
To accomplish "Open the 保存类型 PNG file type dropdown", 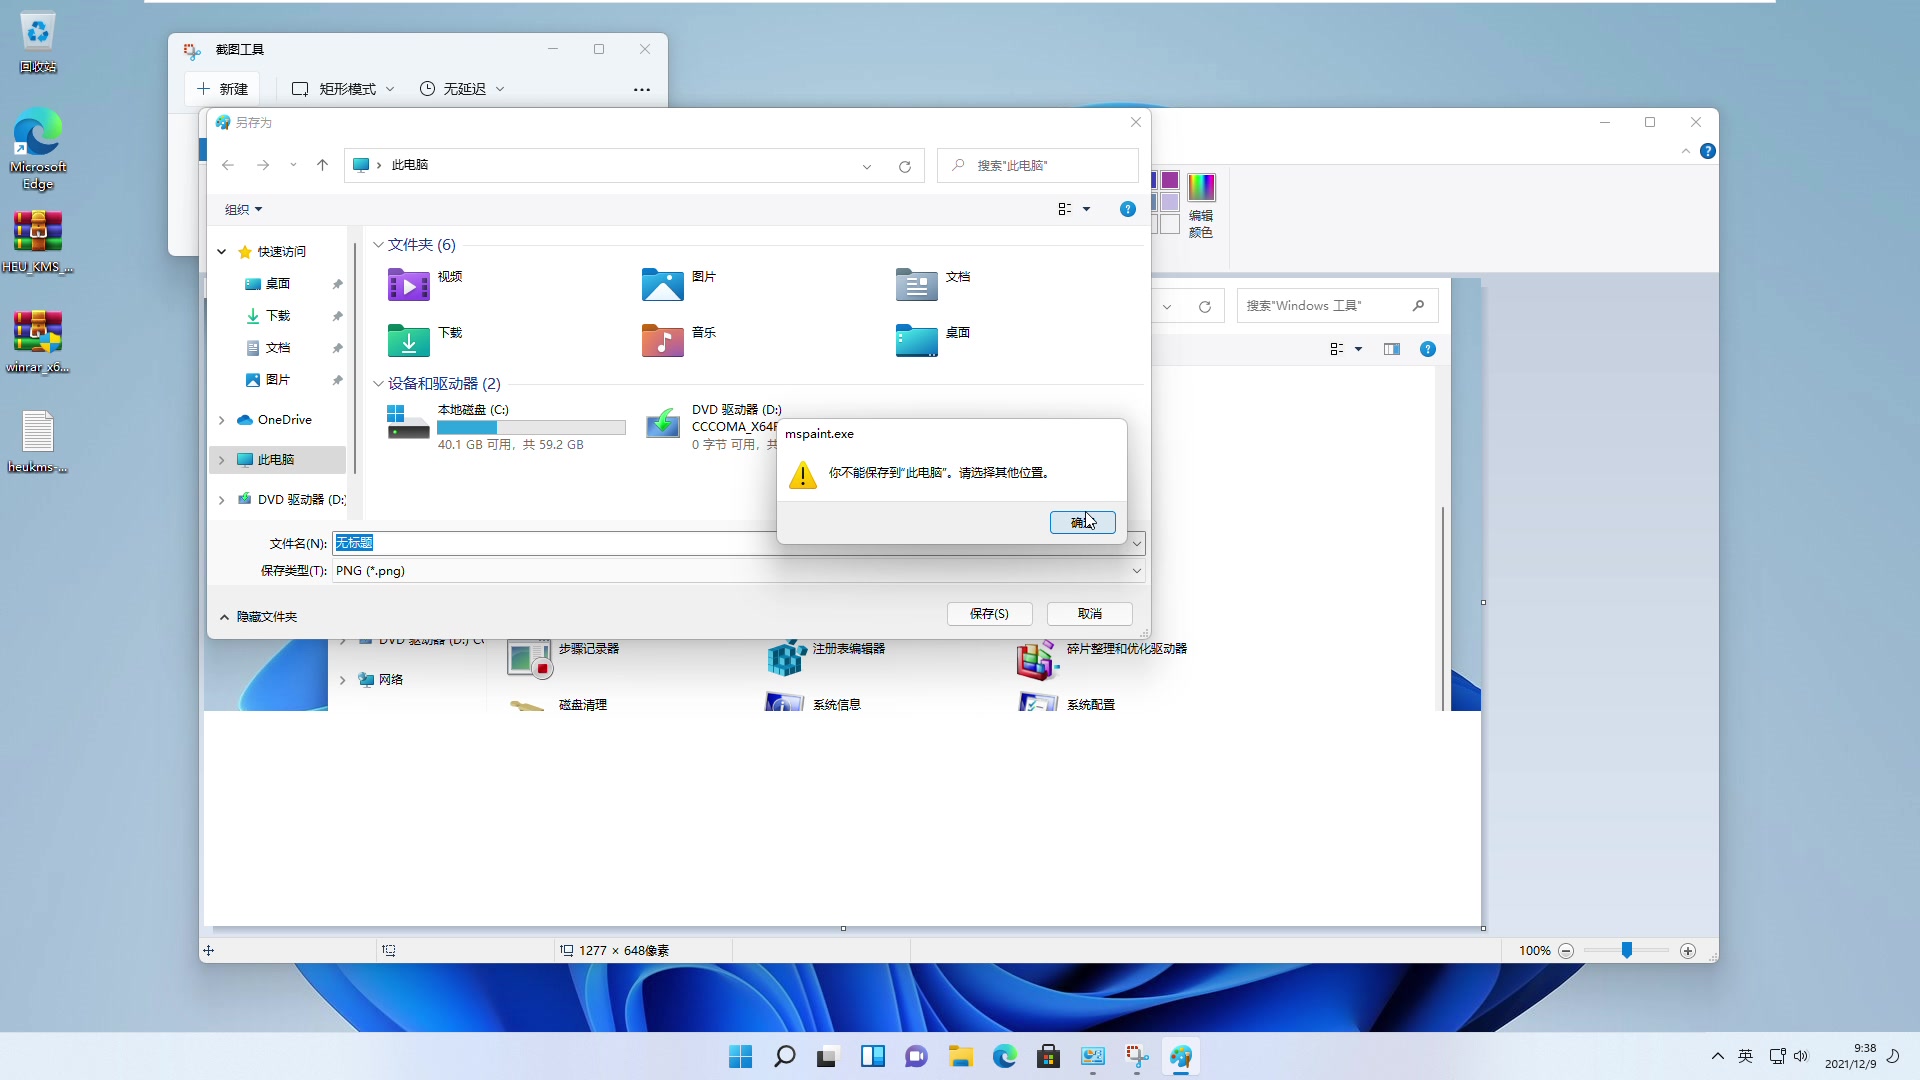I will click(1136, 571).
